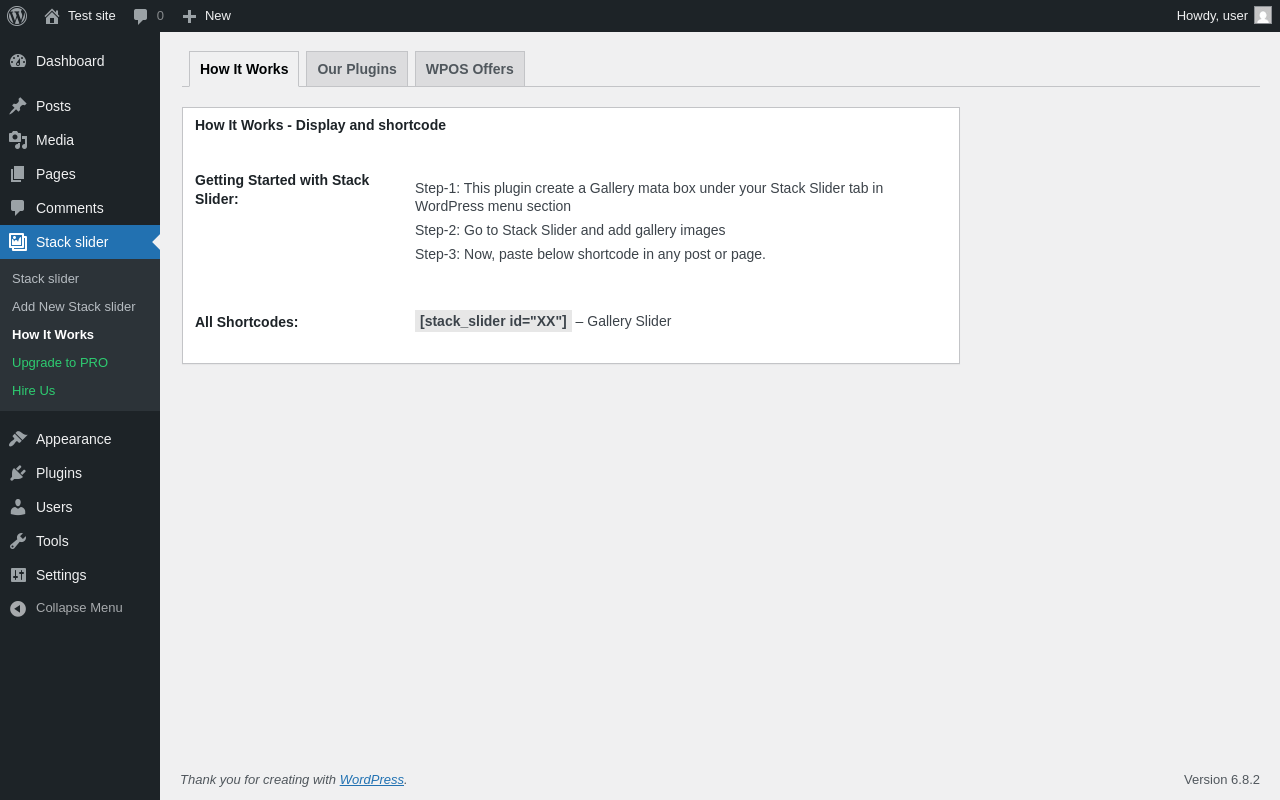Click the Plugins plug icon
Viewport: 1280px width, 800px height.
[x=18, y=473]
